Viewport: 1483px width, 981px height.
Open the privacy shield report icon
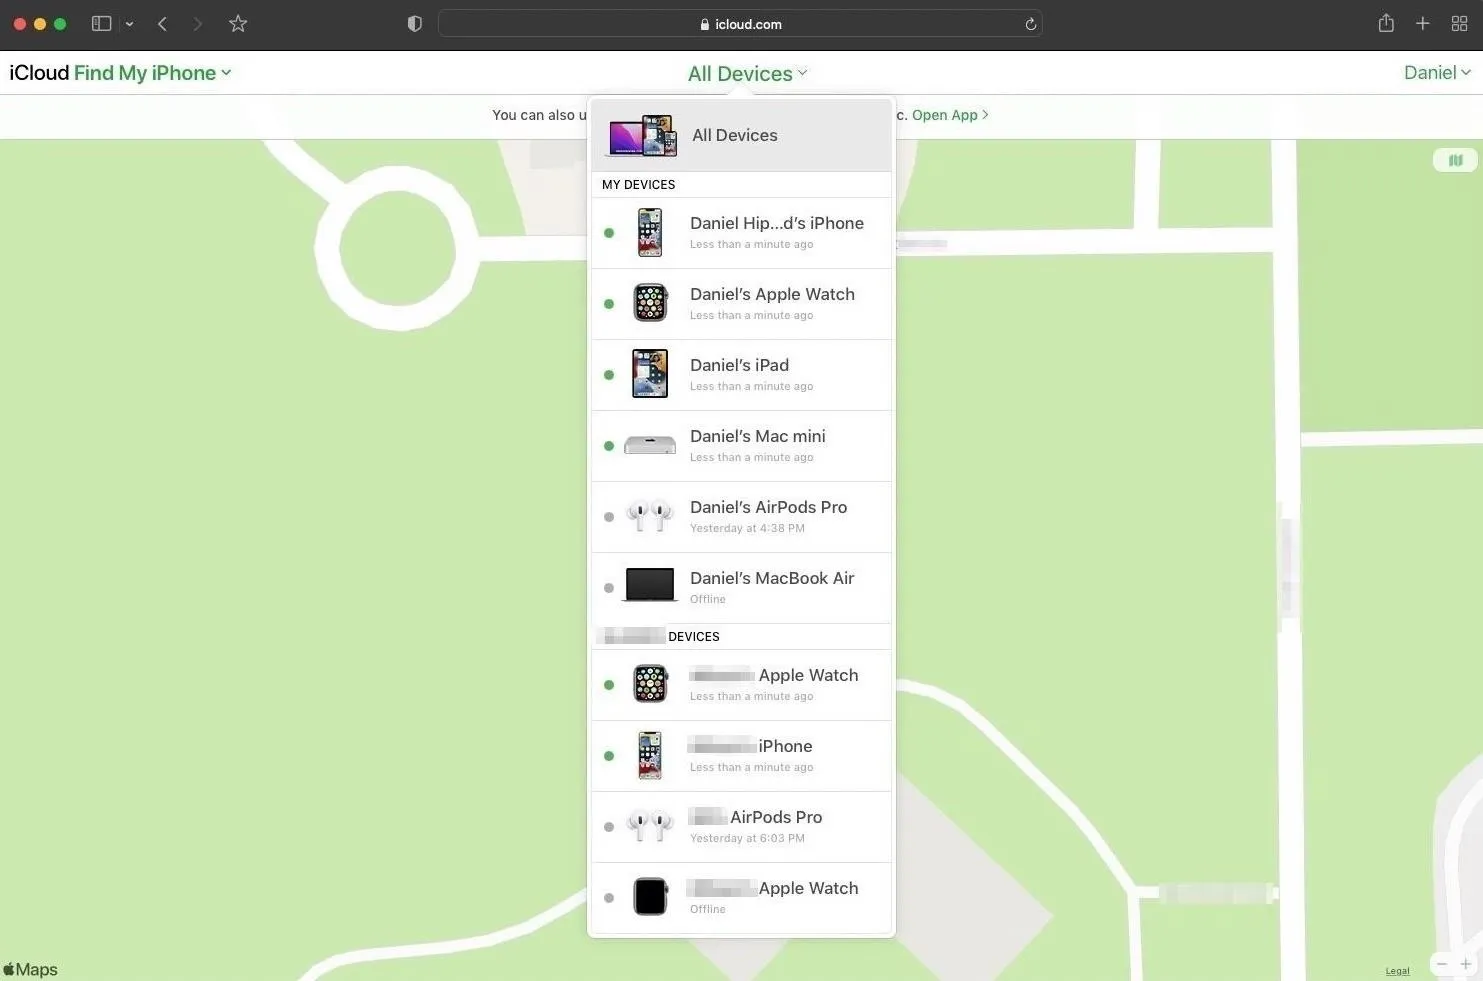415,23
